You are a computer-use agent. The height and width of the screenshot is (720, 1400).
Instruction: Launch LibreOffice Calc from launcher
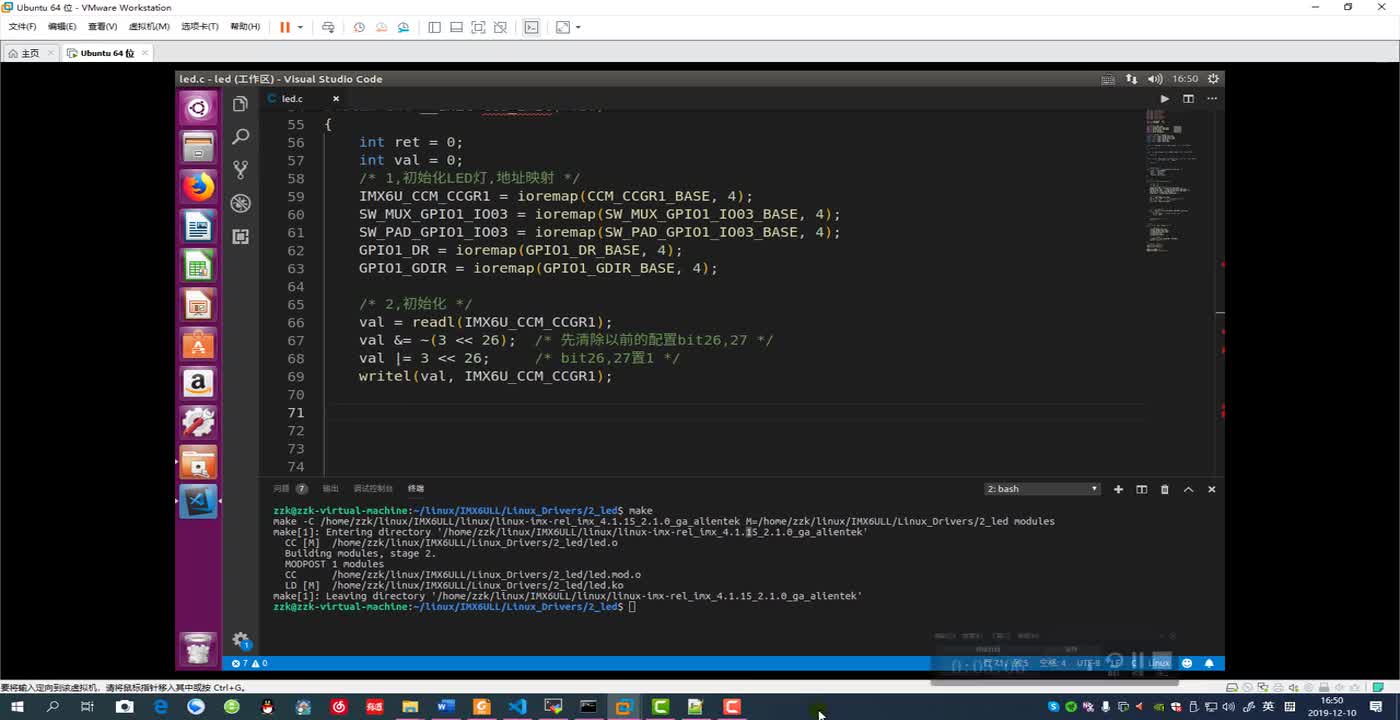(x=198, y=265)
